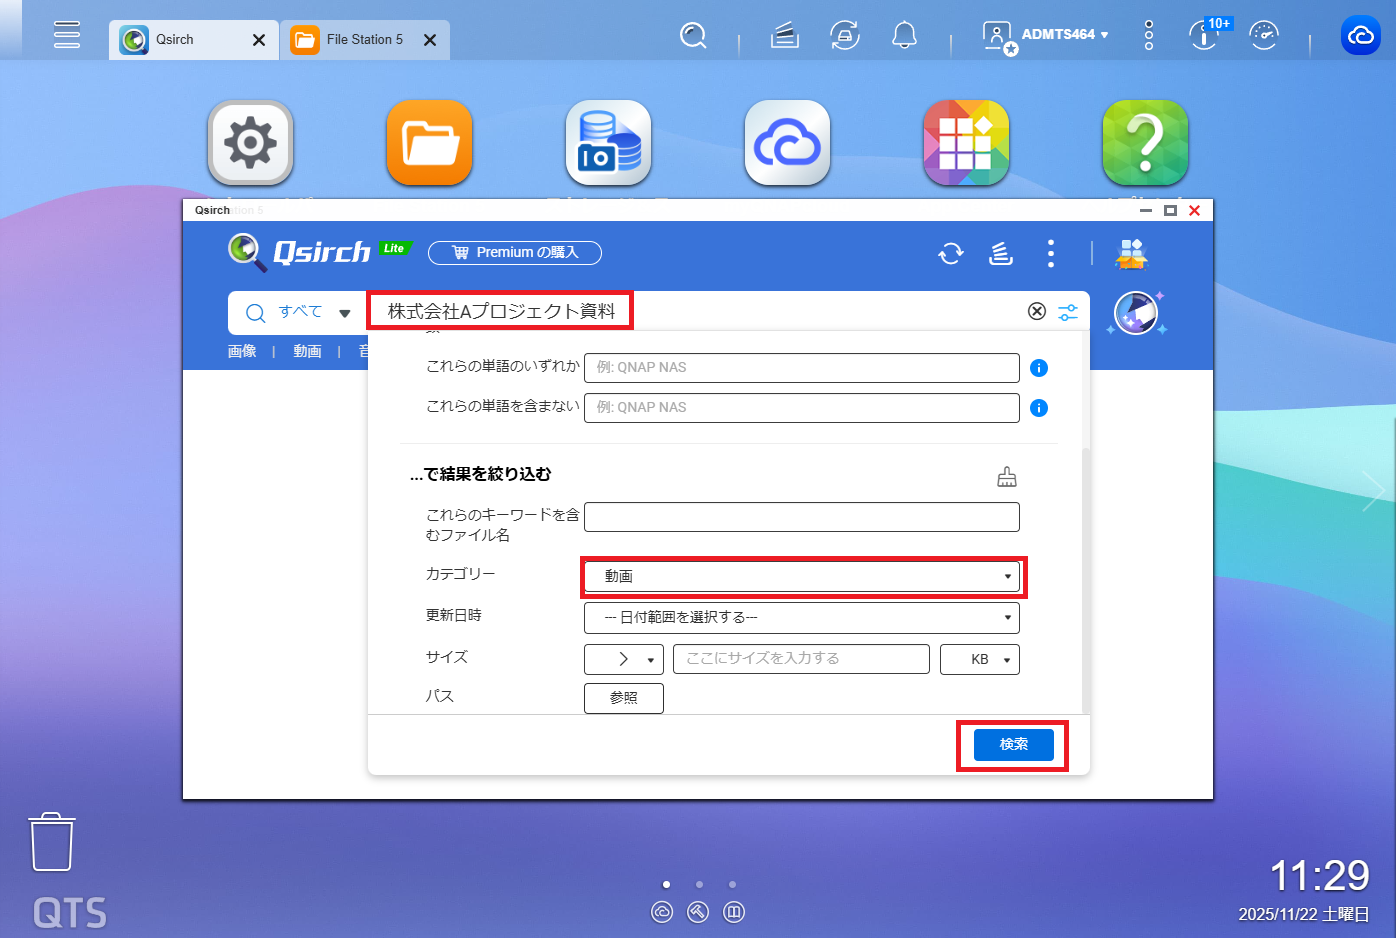Image resolution: width=1396 pixels, height=938 pixels.
Task: Show info for これらの単語を含まない
Action: coord(1039,408)
